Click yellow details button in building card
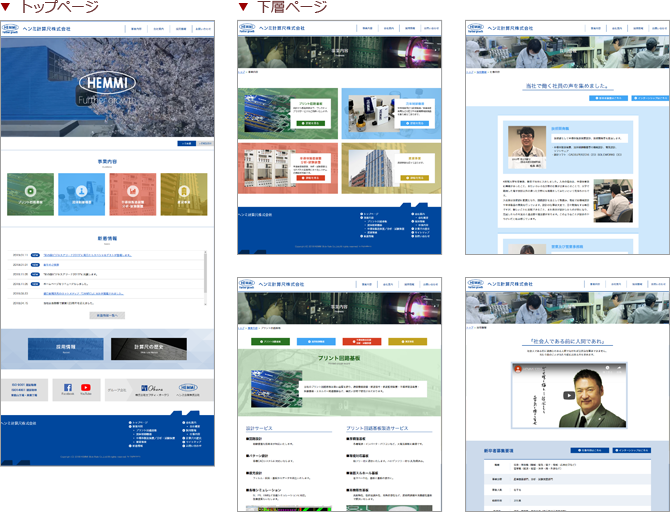 pos(414,178)
